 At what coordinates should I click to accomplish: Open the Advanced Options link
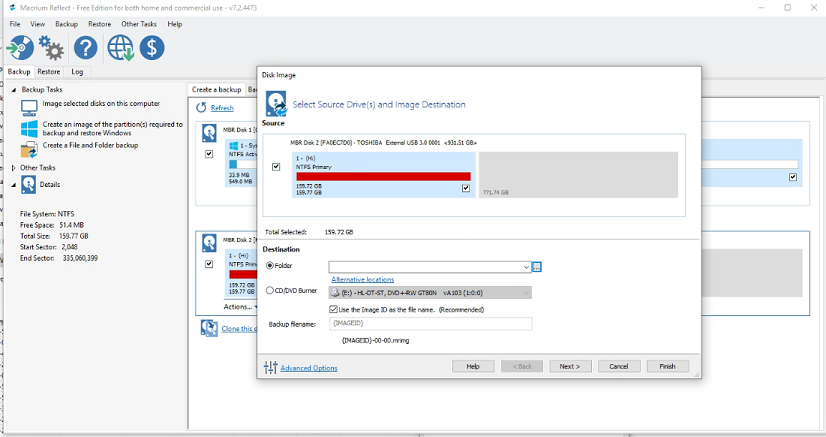pyautogui.click(x=309, y=368)
